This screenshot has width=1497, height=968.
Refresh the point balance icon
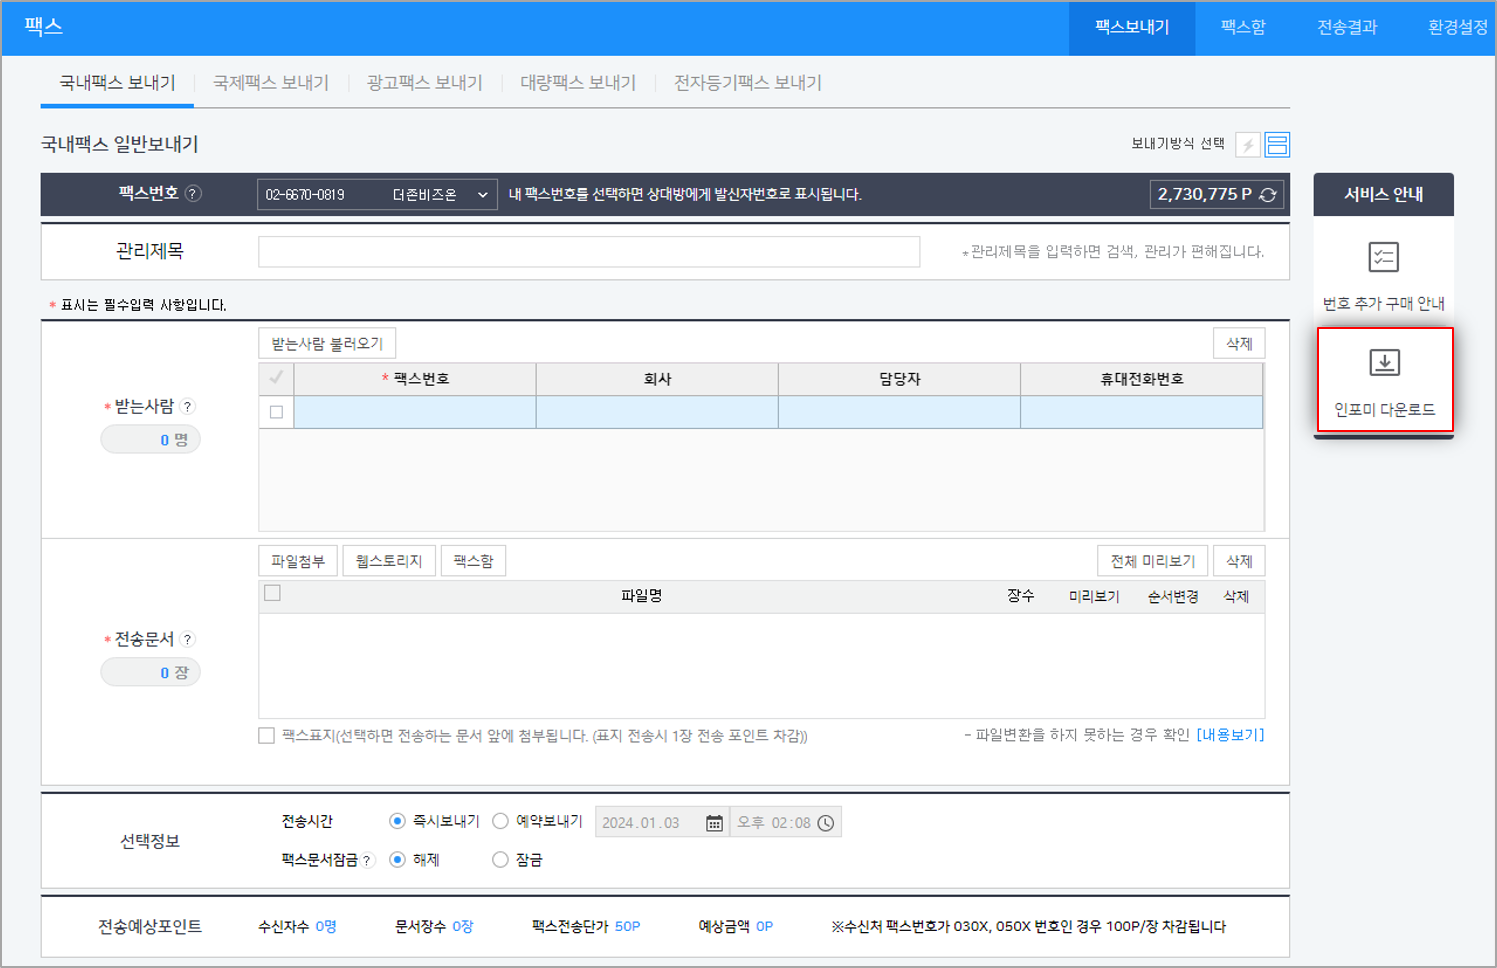[x=1268, y=195]
